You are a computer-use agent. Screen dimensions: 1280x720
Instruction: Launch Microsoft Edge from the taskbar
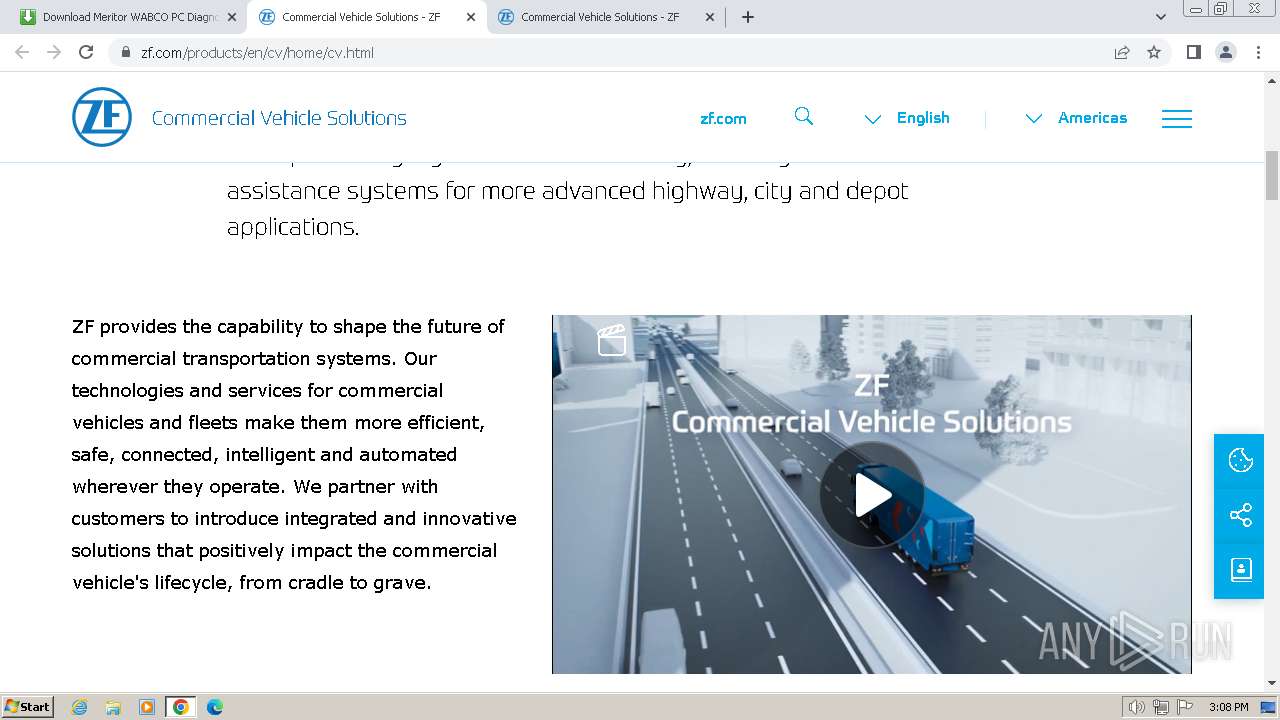tap(215, 707)
